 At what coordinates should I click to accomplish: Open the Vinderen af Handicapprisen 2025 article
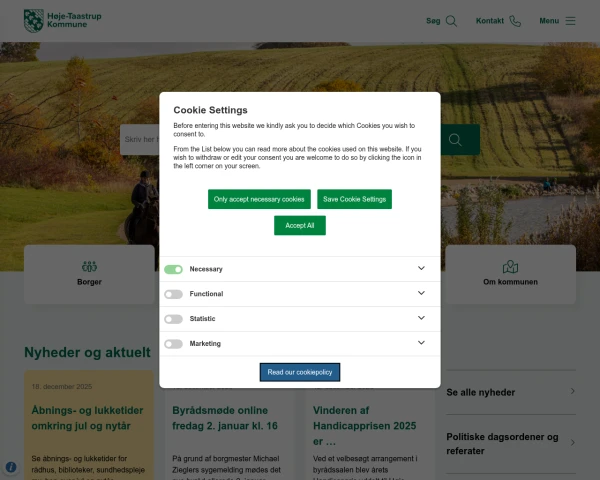pos(364,426)
